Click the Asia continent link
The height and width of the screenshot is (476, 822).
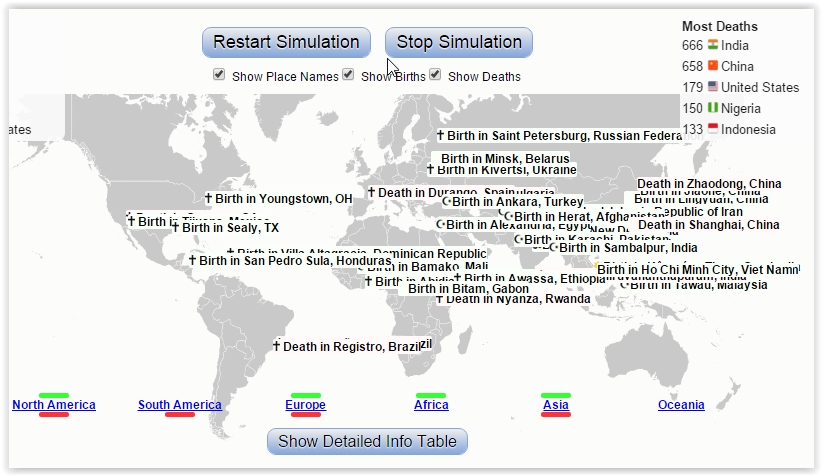[556, 405]
